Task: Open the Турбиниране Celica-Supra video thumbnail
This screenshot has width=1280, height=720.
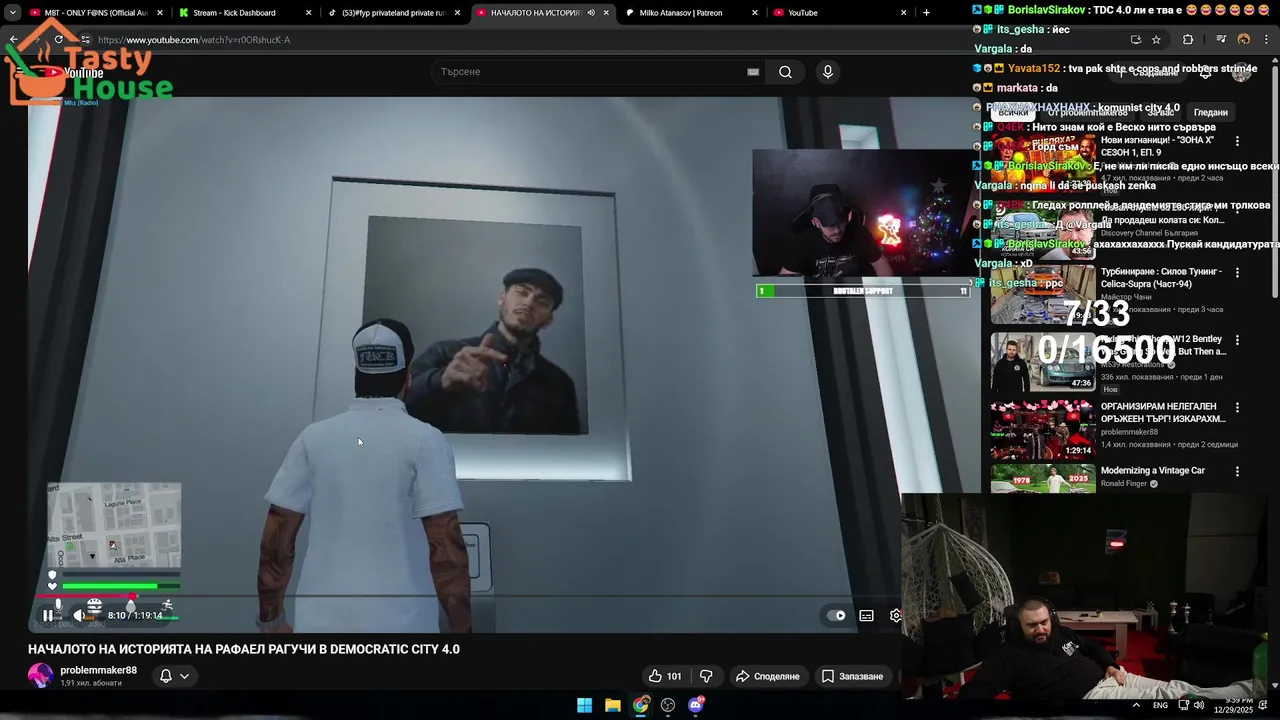Action: pyautogui.click(x=1043, y=294)
